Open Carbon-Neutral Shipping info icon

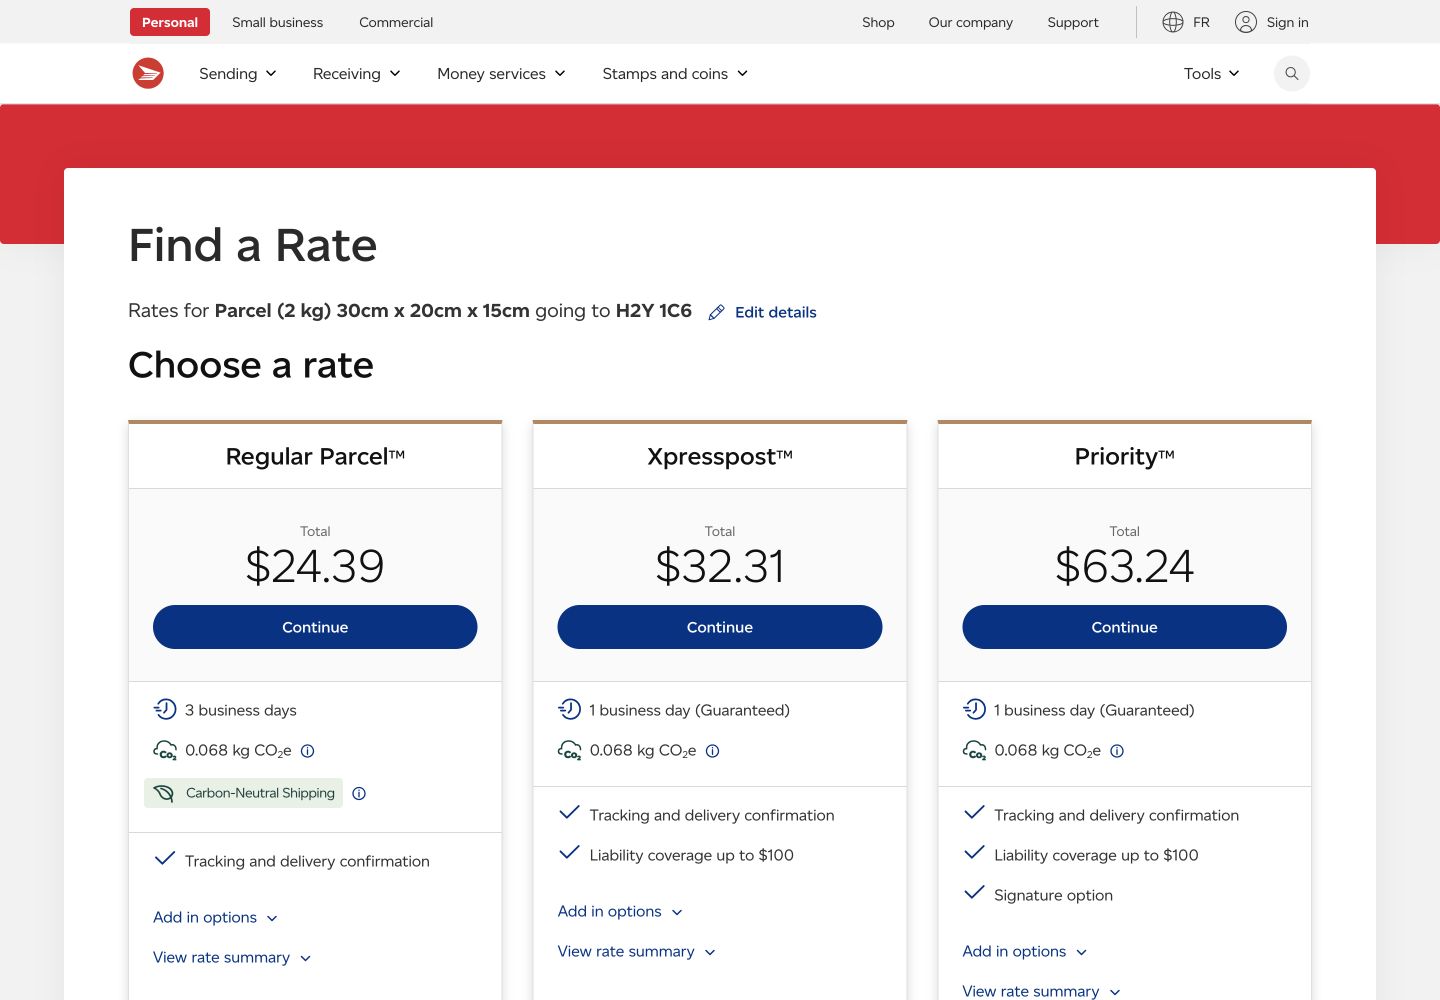tap(359, 794)
